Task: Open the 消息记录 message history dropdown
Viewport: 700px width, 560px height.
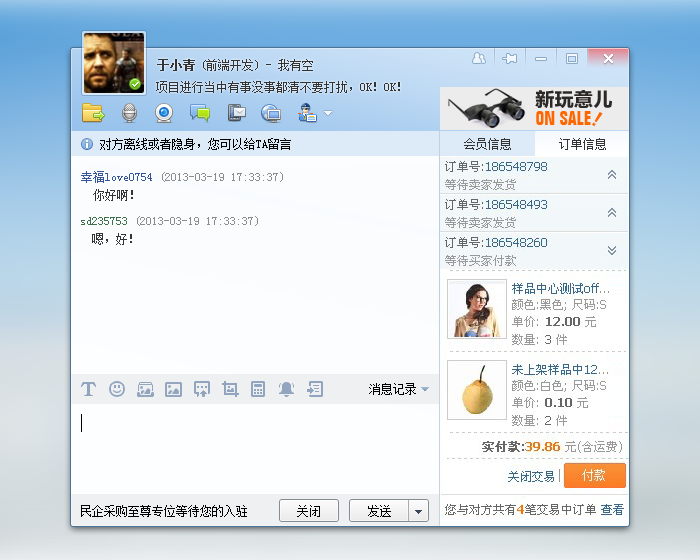Action: [x=398, y=389]
